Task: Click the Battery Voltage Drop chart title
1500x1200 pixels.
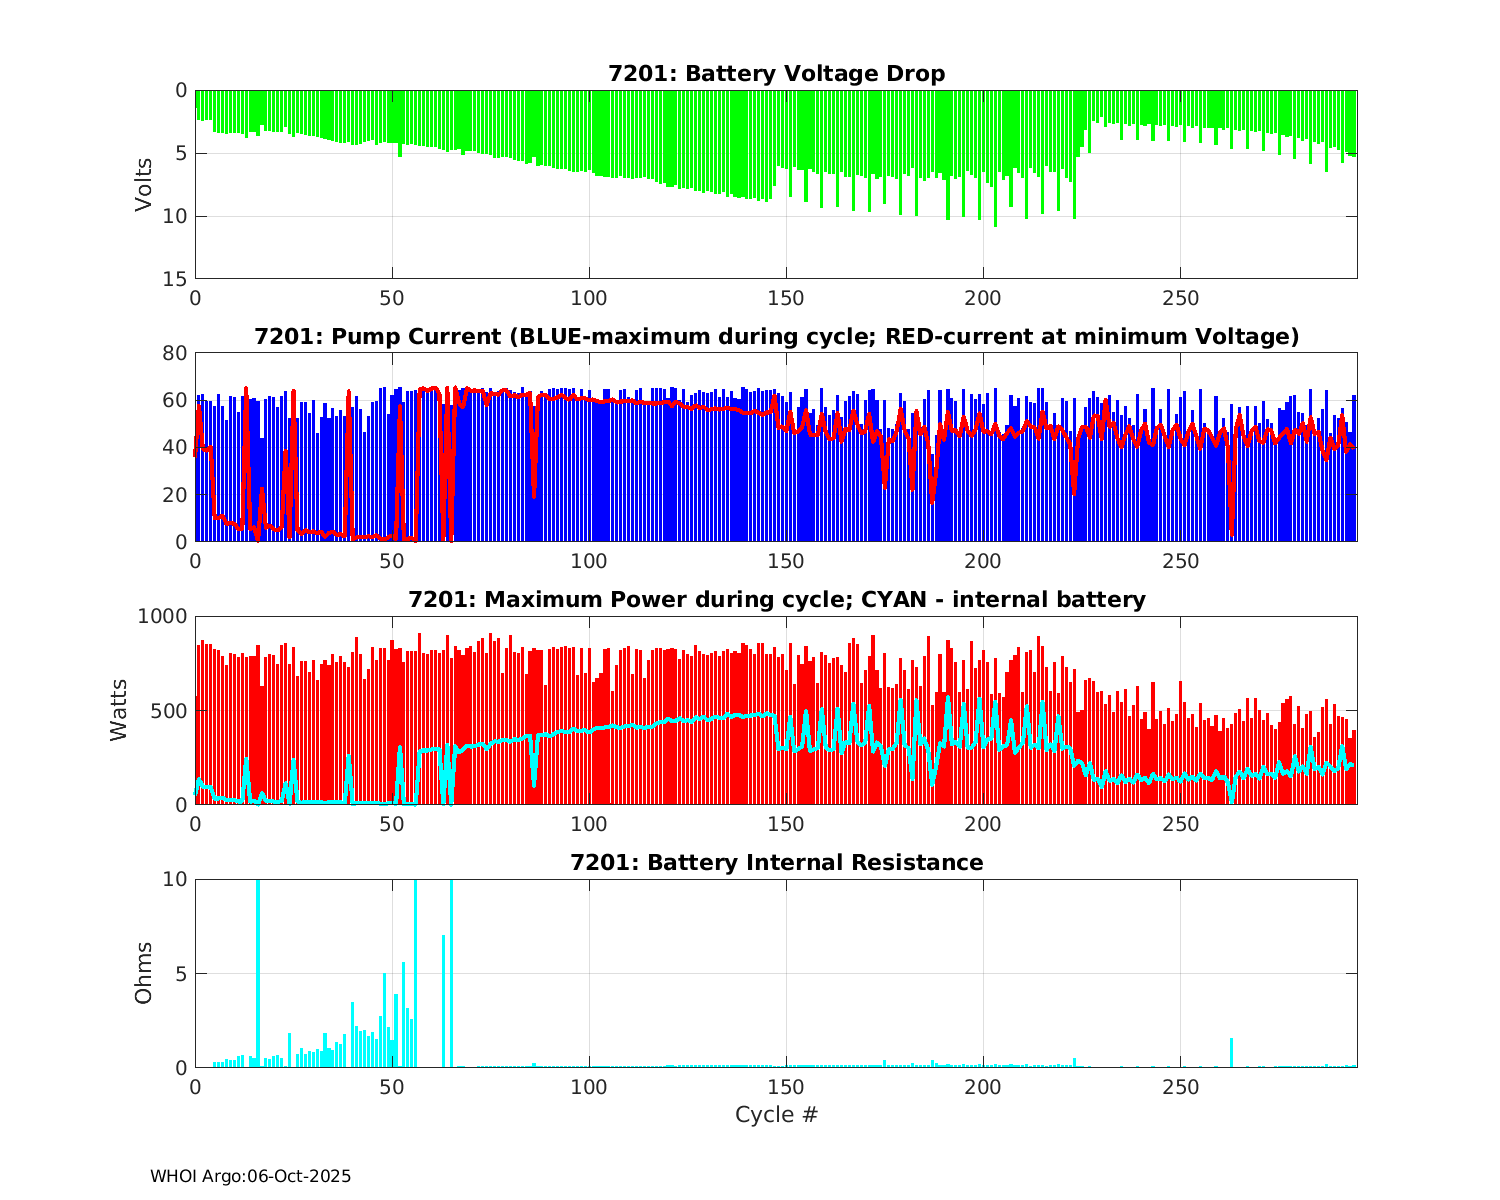Action: click(x=776, y=74)
